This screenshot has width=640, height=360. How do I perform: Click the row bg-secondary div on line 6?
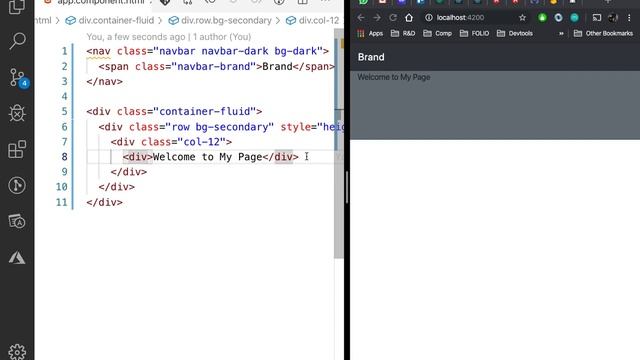(221, 127)
